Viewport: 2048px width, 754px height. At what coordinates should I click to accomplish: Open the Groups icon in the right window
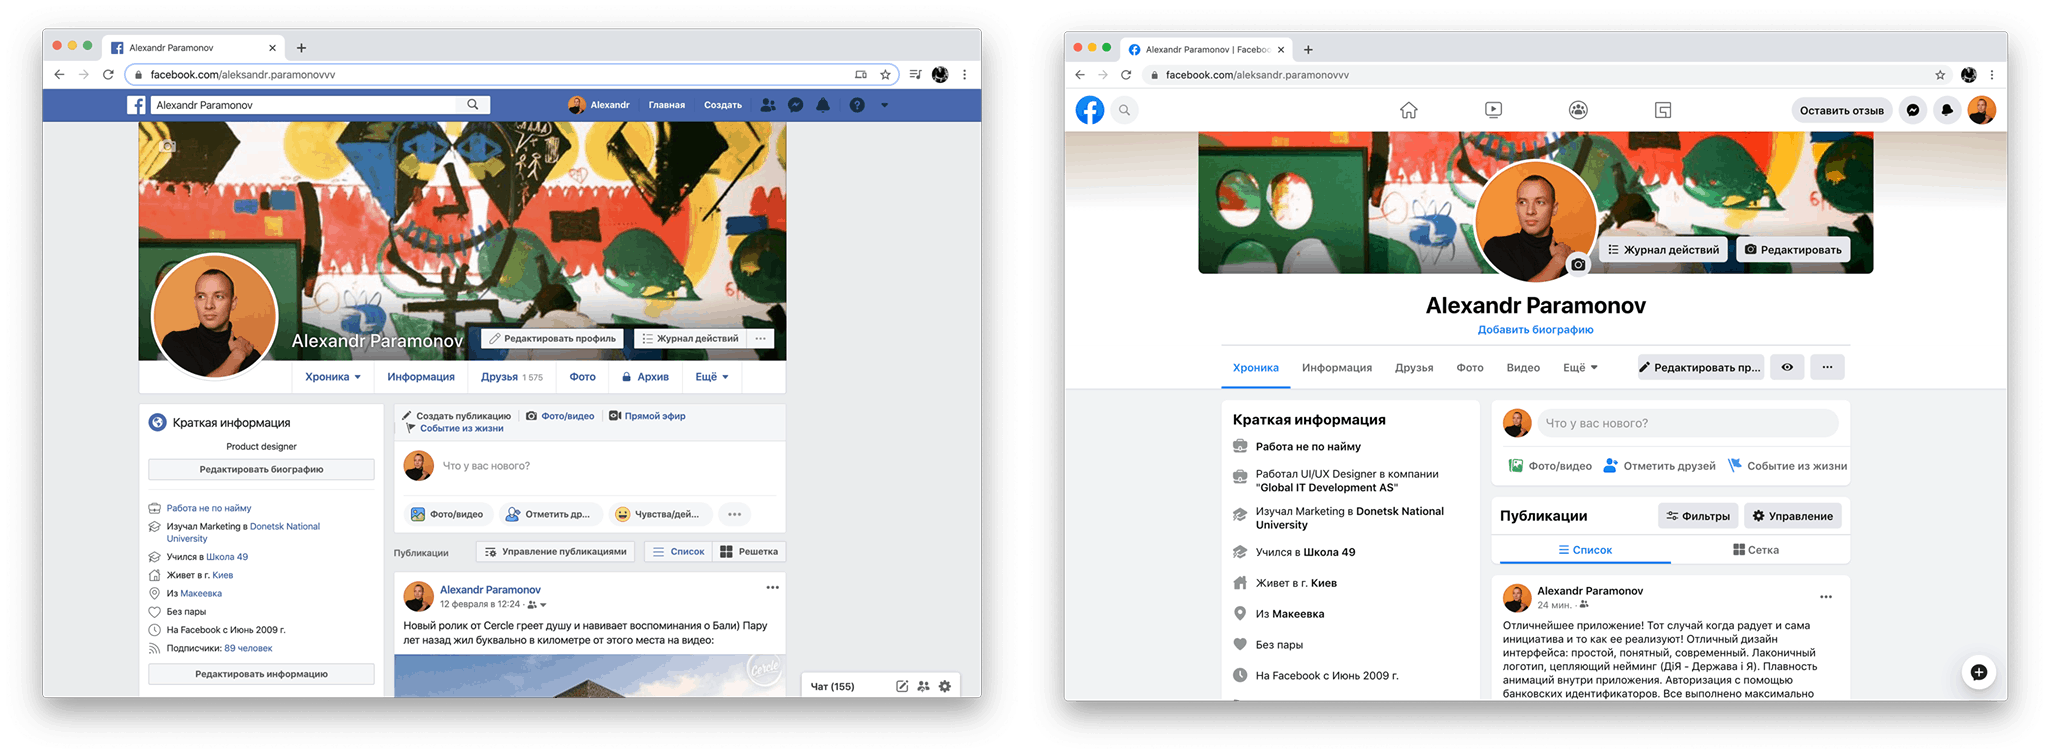(1578, 110)
